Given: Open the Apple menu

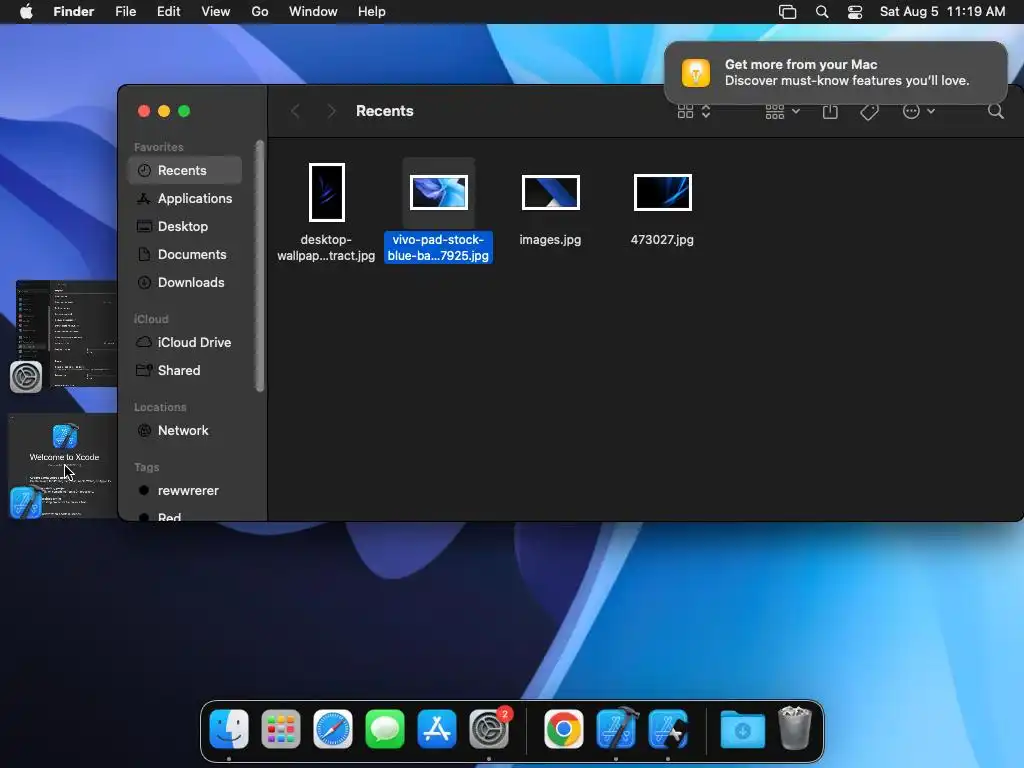Looking at the screenshot, I should click(x=26, y=12).
